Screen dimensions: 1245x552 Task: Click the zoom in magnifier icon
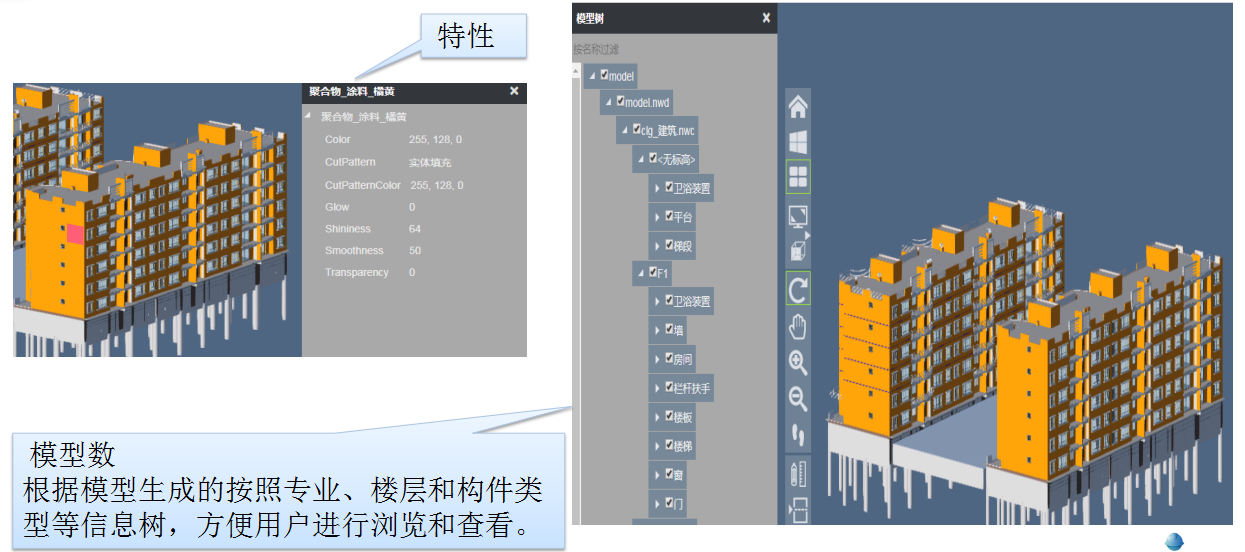pos(798,363)
